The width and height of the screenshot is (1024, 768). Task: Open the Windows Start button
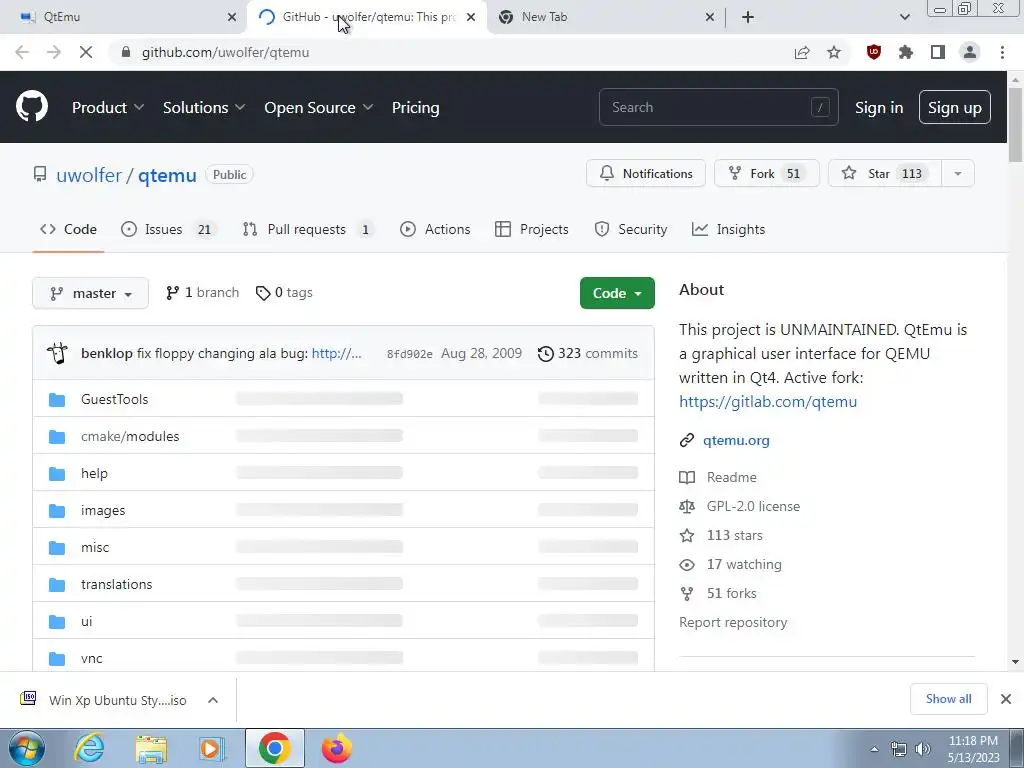(x=26, y=748)
